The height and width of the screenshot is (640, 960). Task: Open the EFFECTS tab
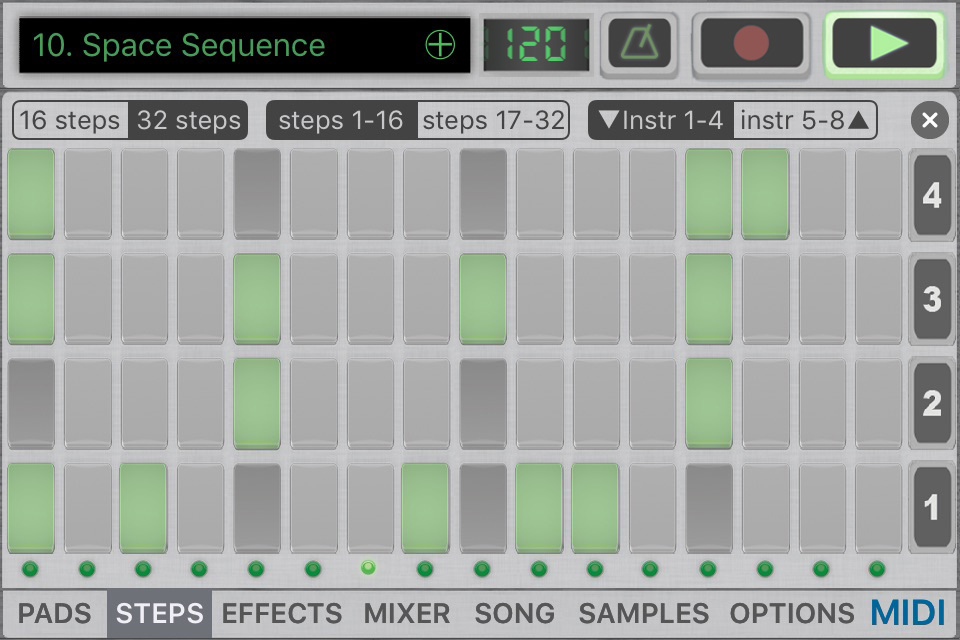coord(282,614)
